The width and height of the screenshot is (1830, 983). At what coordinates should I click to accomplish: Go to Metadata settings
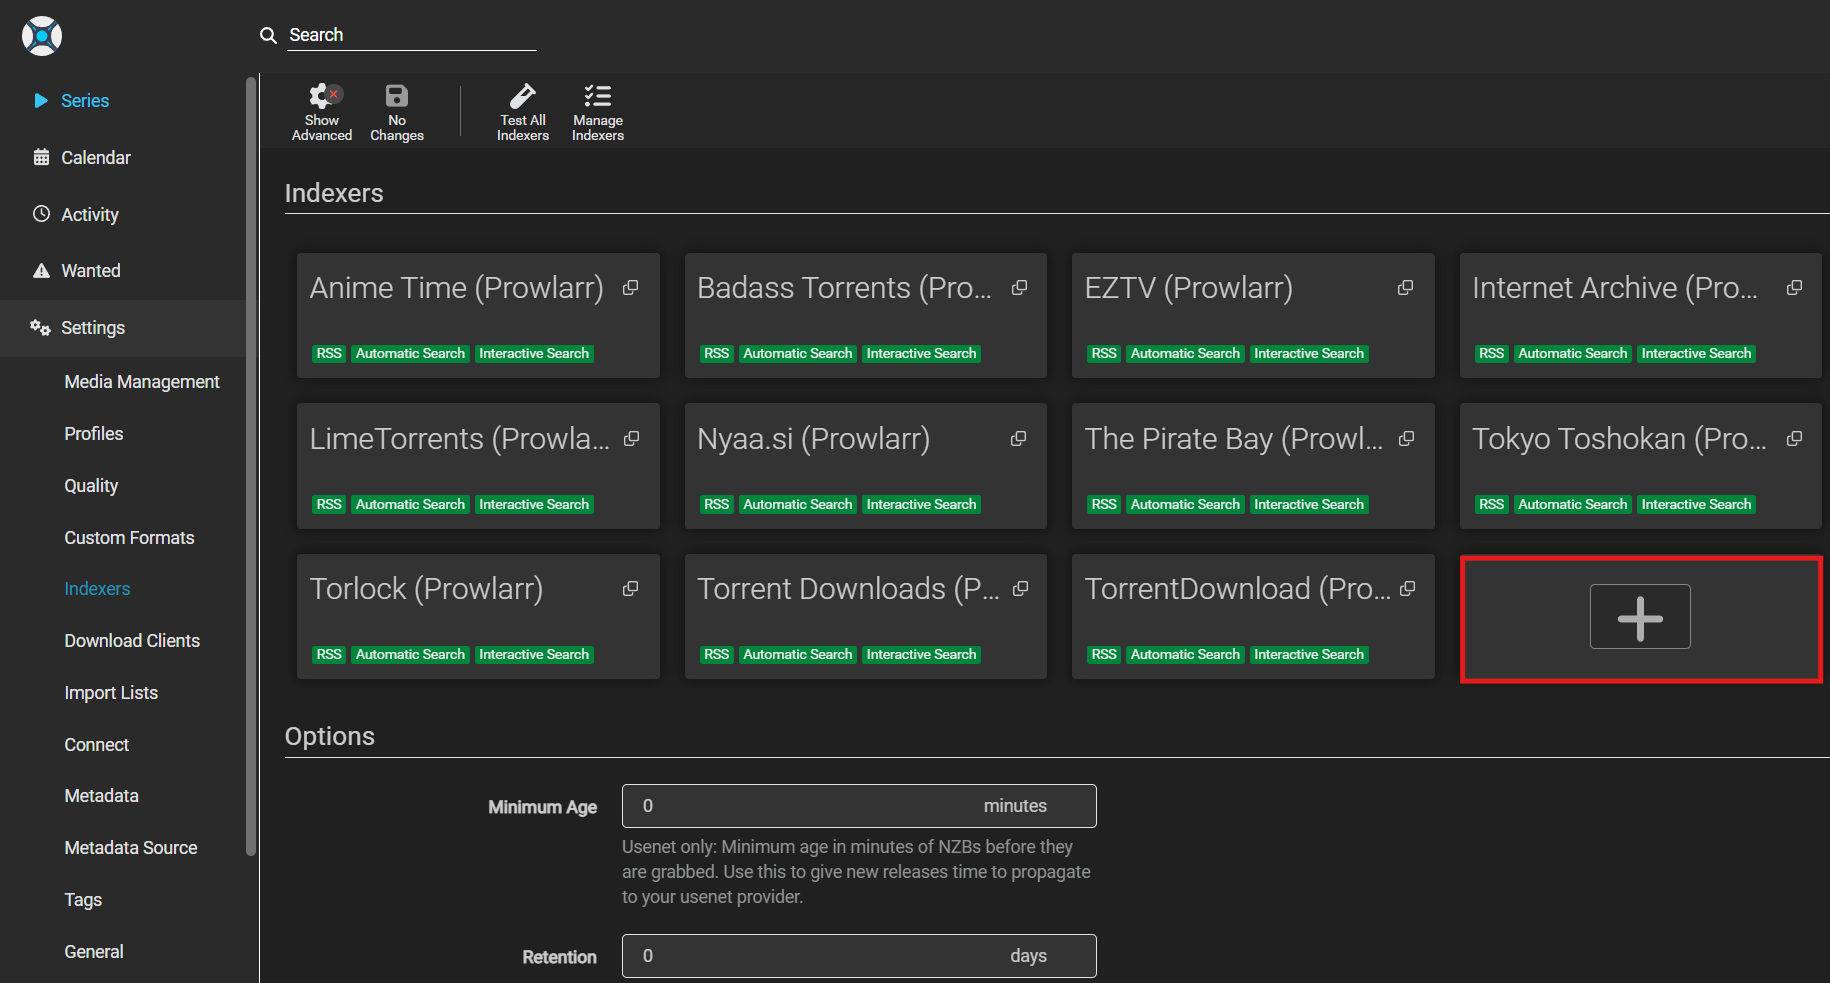(101, 796)
